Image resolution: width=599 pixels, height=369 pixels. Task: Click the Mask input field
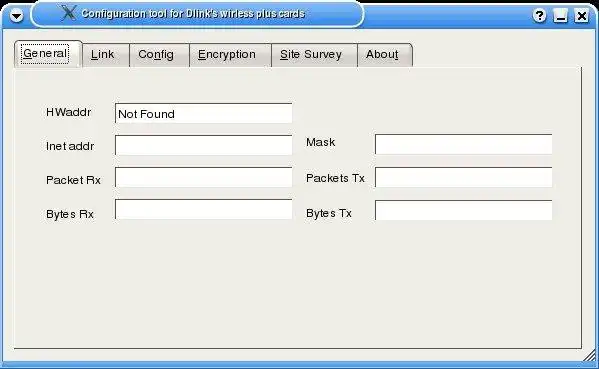point(463,144)
